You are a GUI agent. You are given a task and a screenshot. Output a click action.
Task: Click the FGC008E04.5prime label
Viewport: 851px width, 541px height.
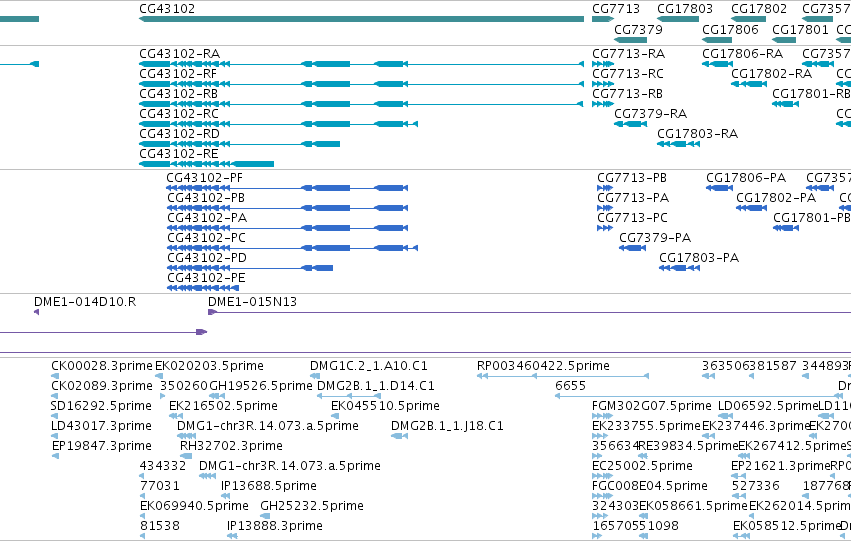[650, 487]
